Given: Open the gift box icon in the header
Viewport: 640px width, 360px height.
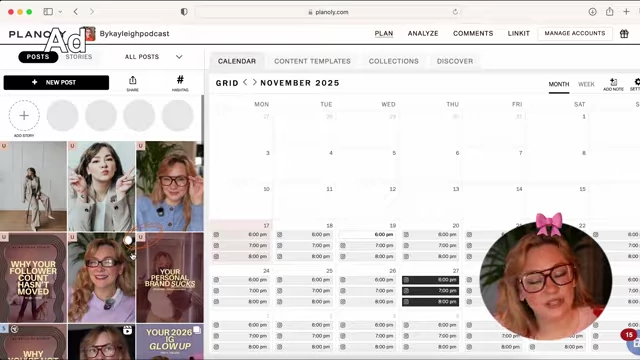Looking at the screenshot, I should 624,33.
